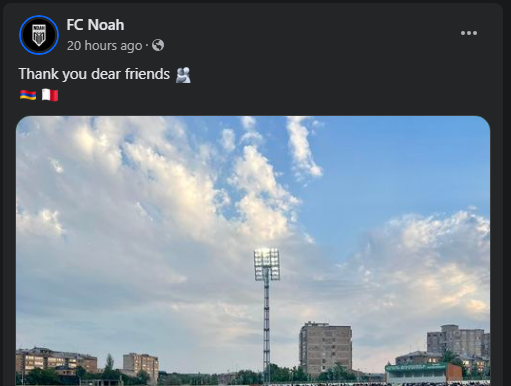
Task: Click the low buildings at photo's left edge
Action: point(56,362)
